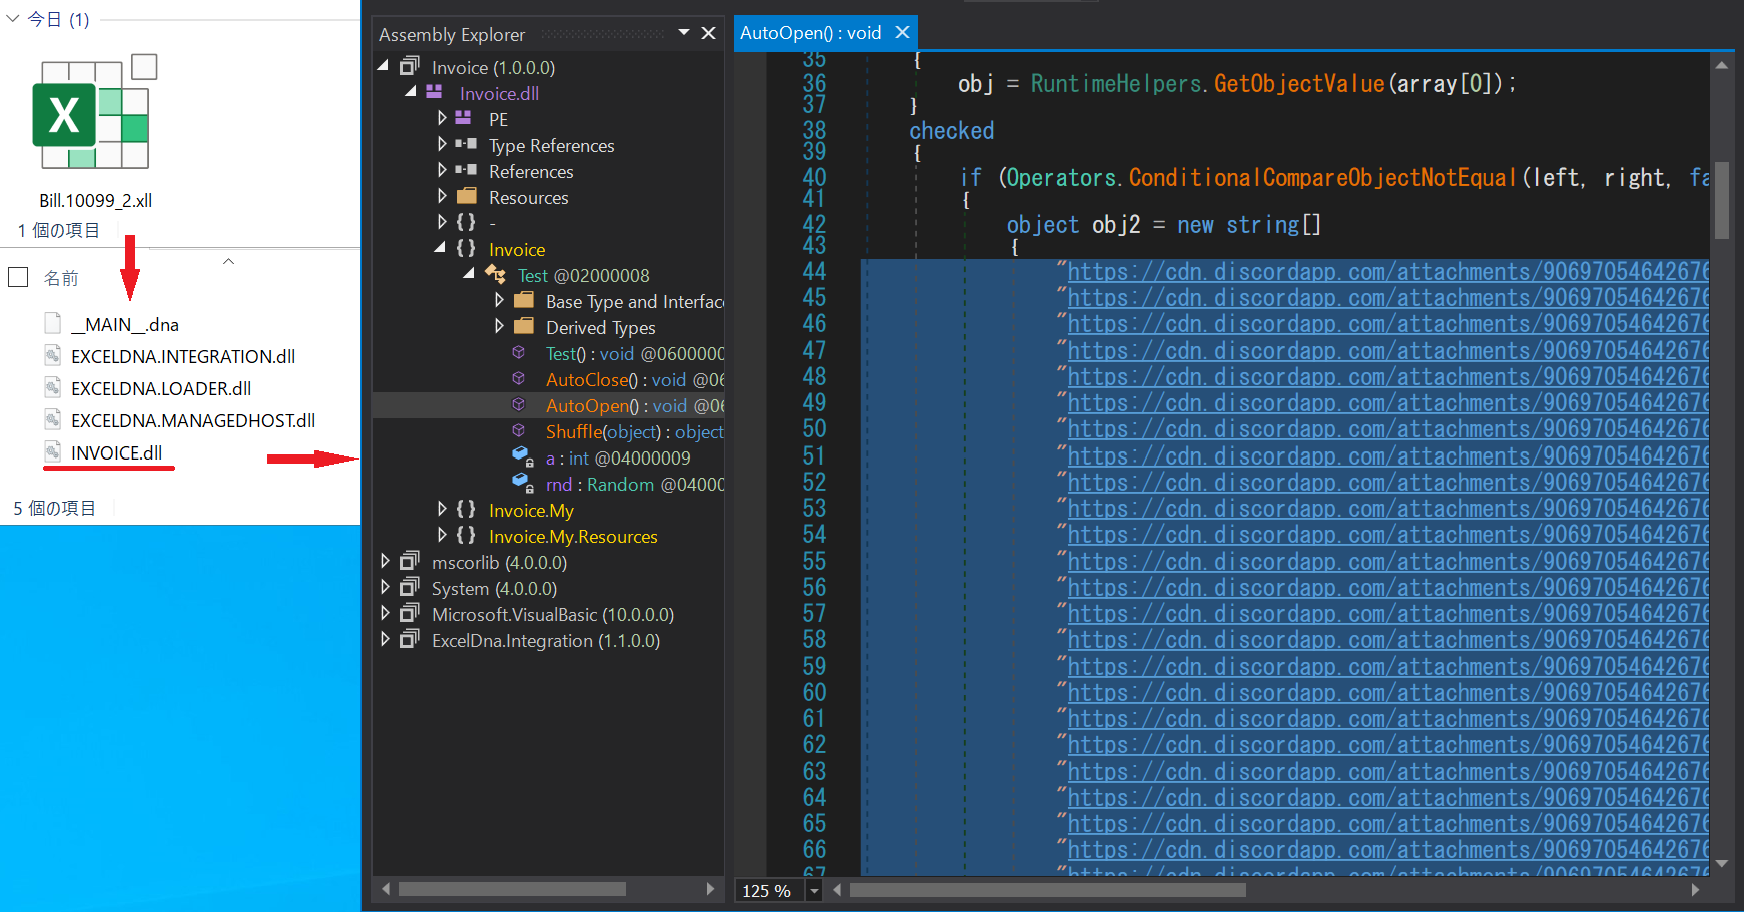Select the AutoClose() : void tree item
This screenshot has height=912, width=1744.
(635, 380)
